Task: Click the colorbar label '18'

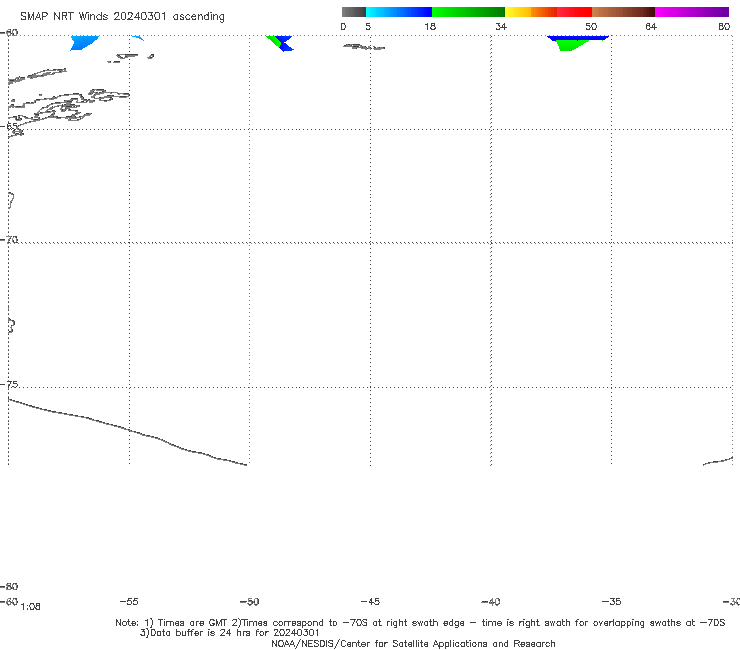Action: tap(430, 26)
